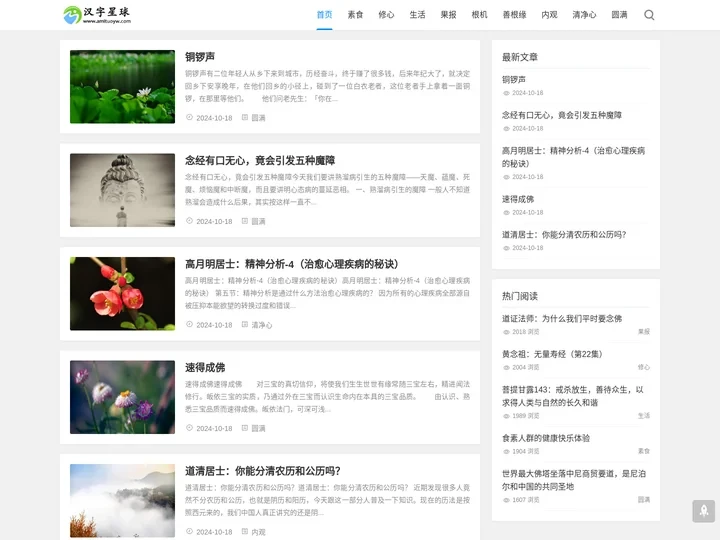Open the red flower blossom thumbnail
The height and width of the screenshot is (540, 720).
[122, 293]
